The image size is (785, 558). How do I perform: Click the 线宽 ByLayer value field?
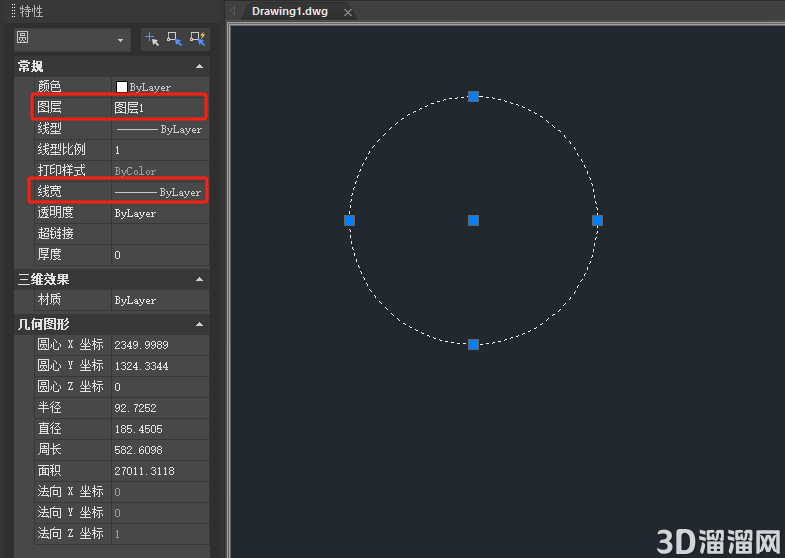pyautogui.click(x=160, y=192)
